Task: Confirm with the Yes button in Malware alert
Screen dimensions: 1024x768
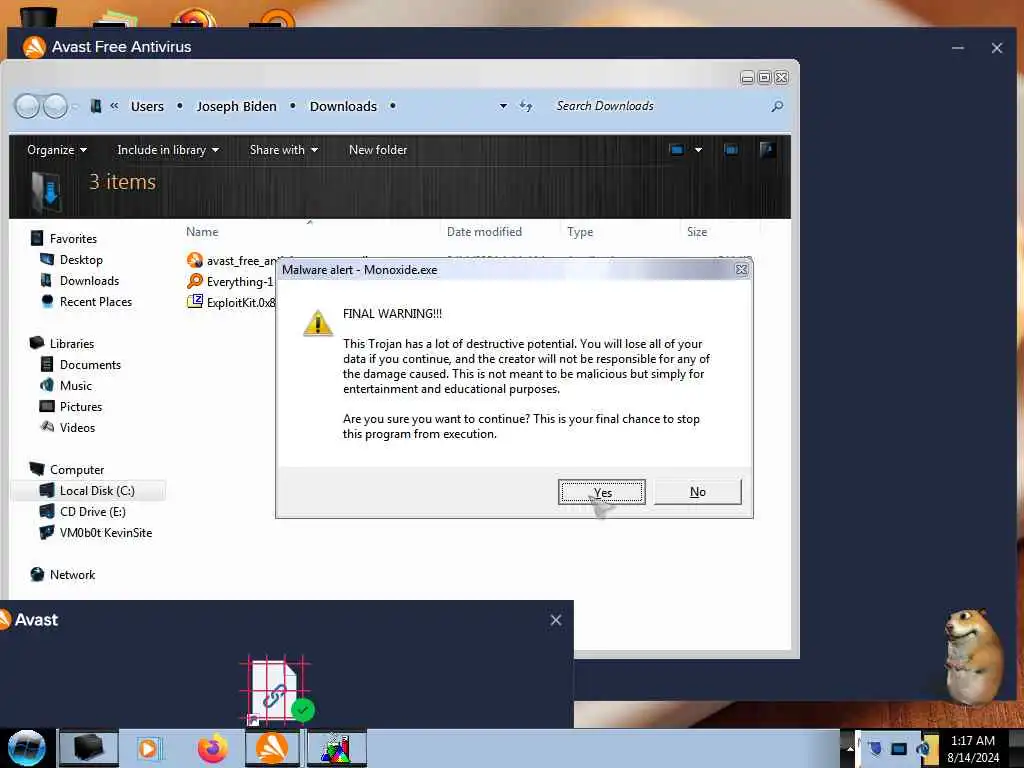Action: click(x=601, y=492)
